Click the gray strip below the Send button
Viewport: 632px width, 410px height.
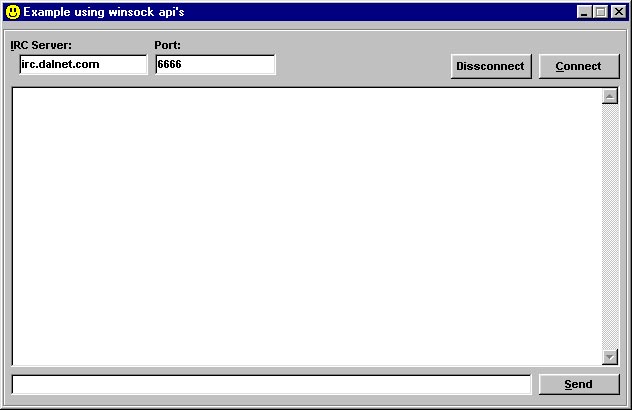578,401
